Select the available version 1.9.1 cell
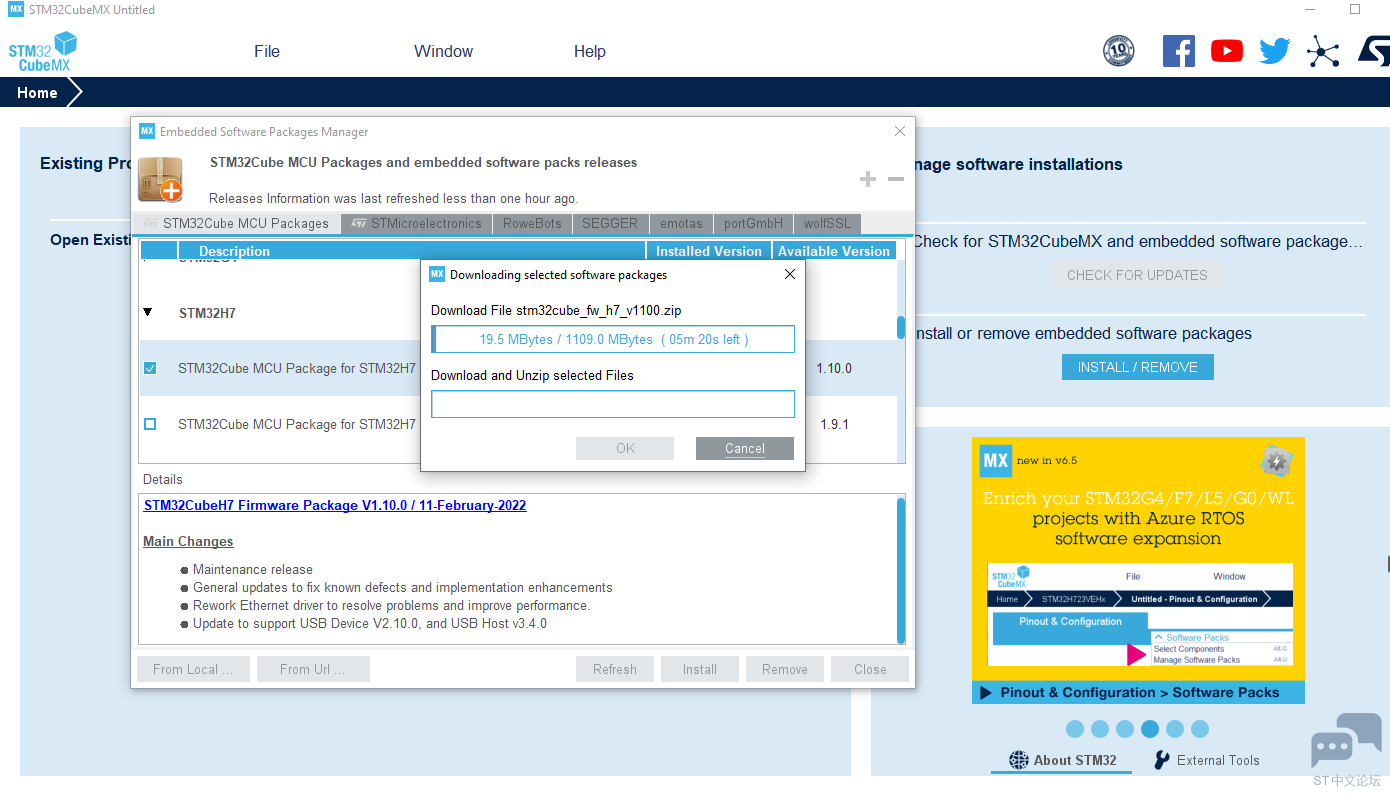The width and height of the screenshot is (1390, 796). click(834, 424)
